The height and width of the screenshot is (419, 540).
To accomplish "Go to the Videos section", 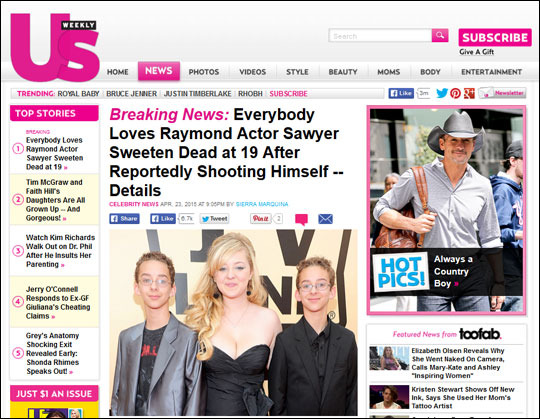I will 253,72.
